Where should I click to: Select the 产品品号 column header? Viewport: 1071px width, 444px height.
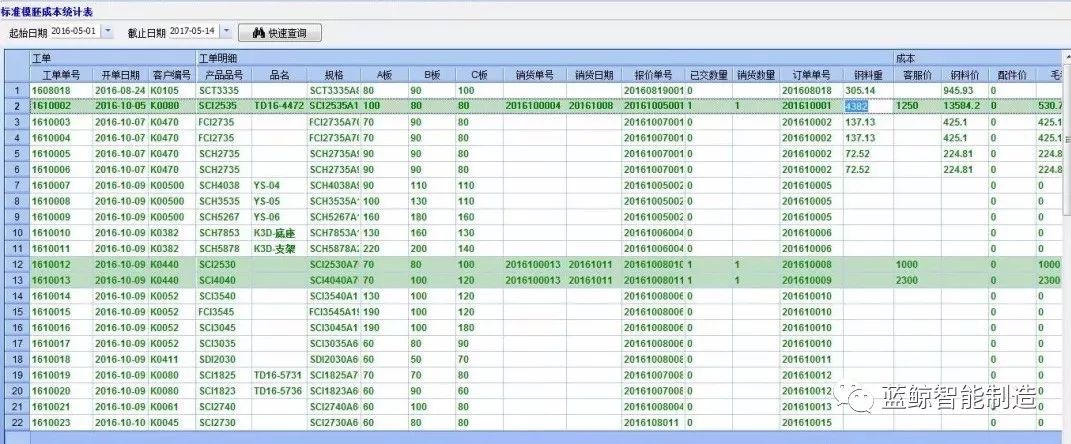click(223, 75)
